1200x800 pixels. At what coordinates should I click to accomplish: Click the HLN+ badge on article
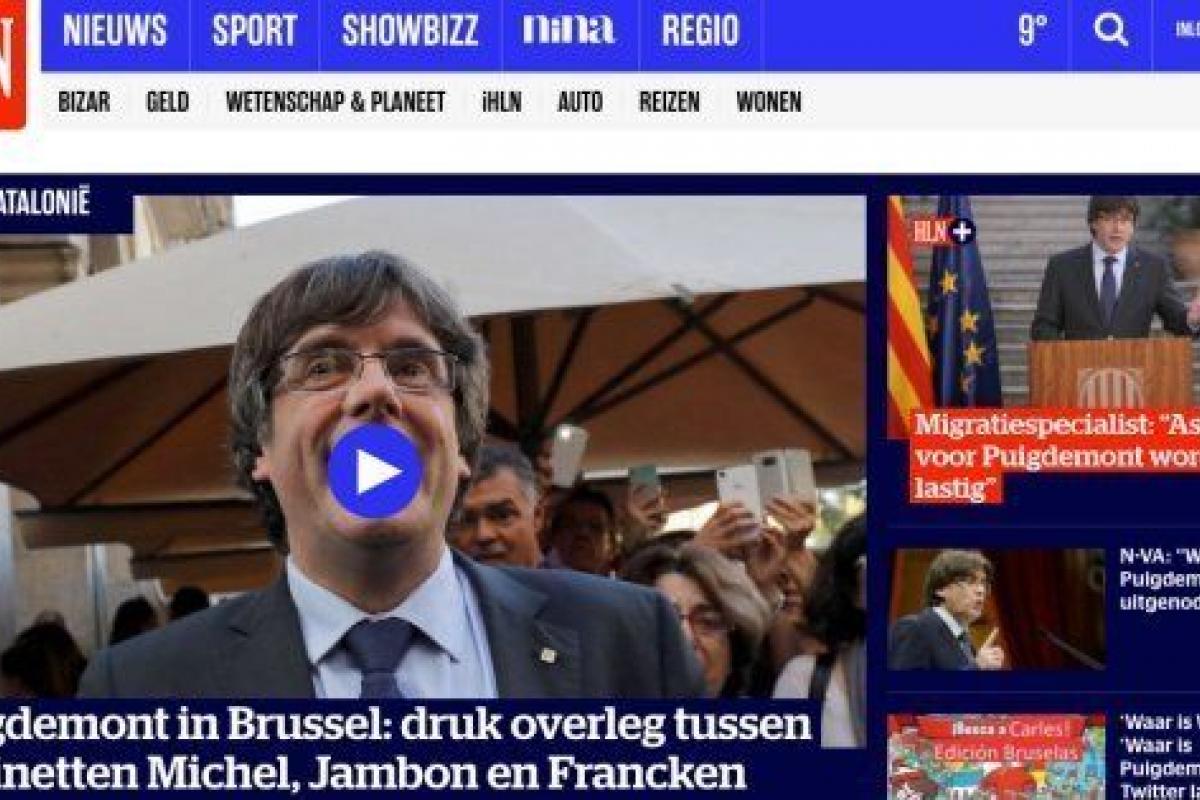click(942, 232)
